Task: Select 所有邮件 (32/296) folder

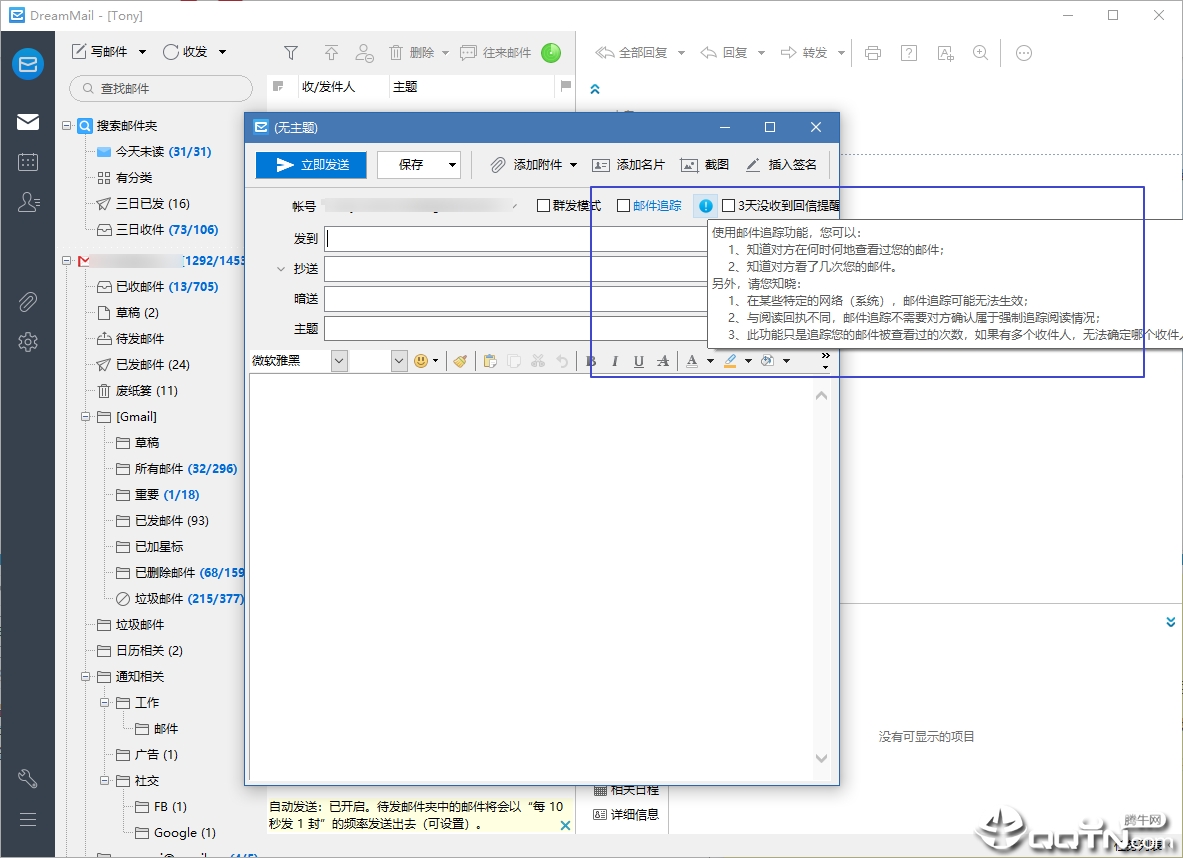Action: pyautogui.click(x=177, y=469)
